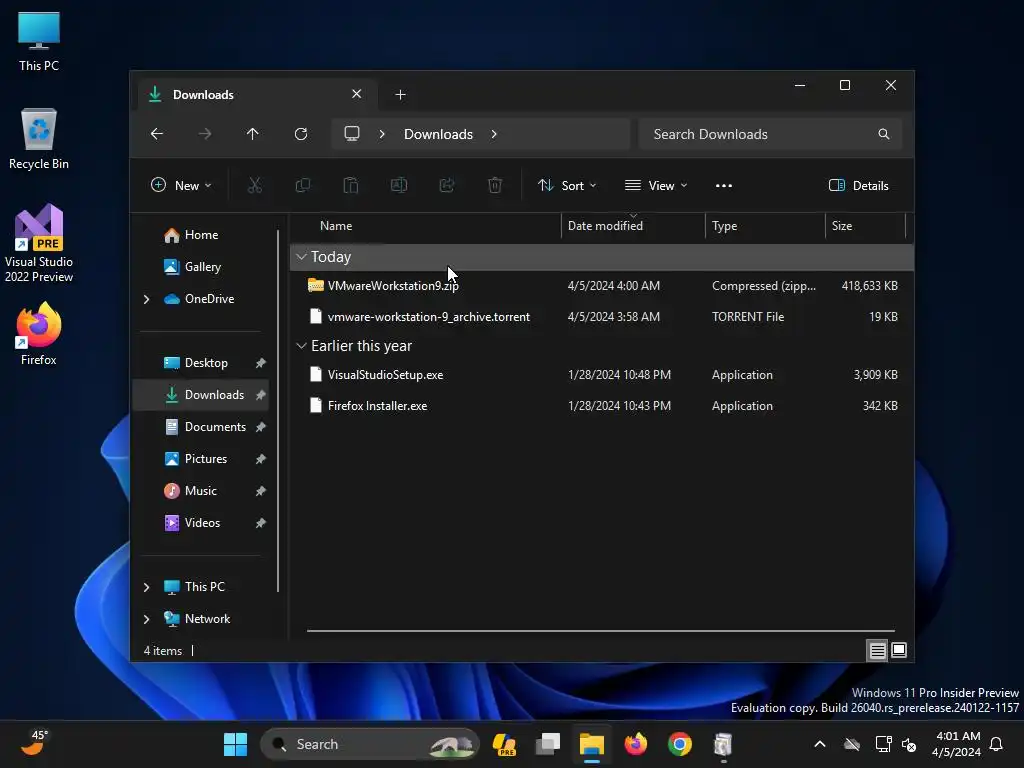Add a new File Explorer tab
Viewport: 1024px width, 768px height.
[x=400, y=95]
